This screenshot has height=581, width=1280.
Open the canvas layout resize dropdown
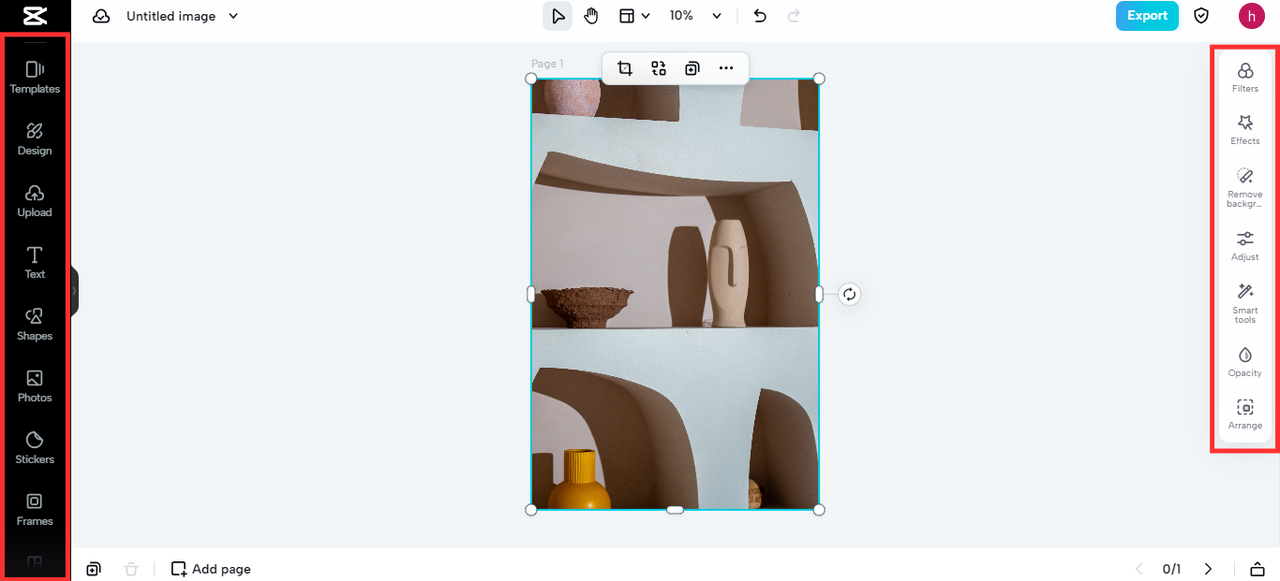(634, 16)
